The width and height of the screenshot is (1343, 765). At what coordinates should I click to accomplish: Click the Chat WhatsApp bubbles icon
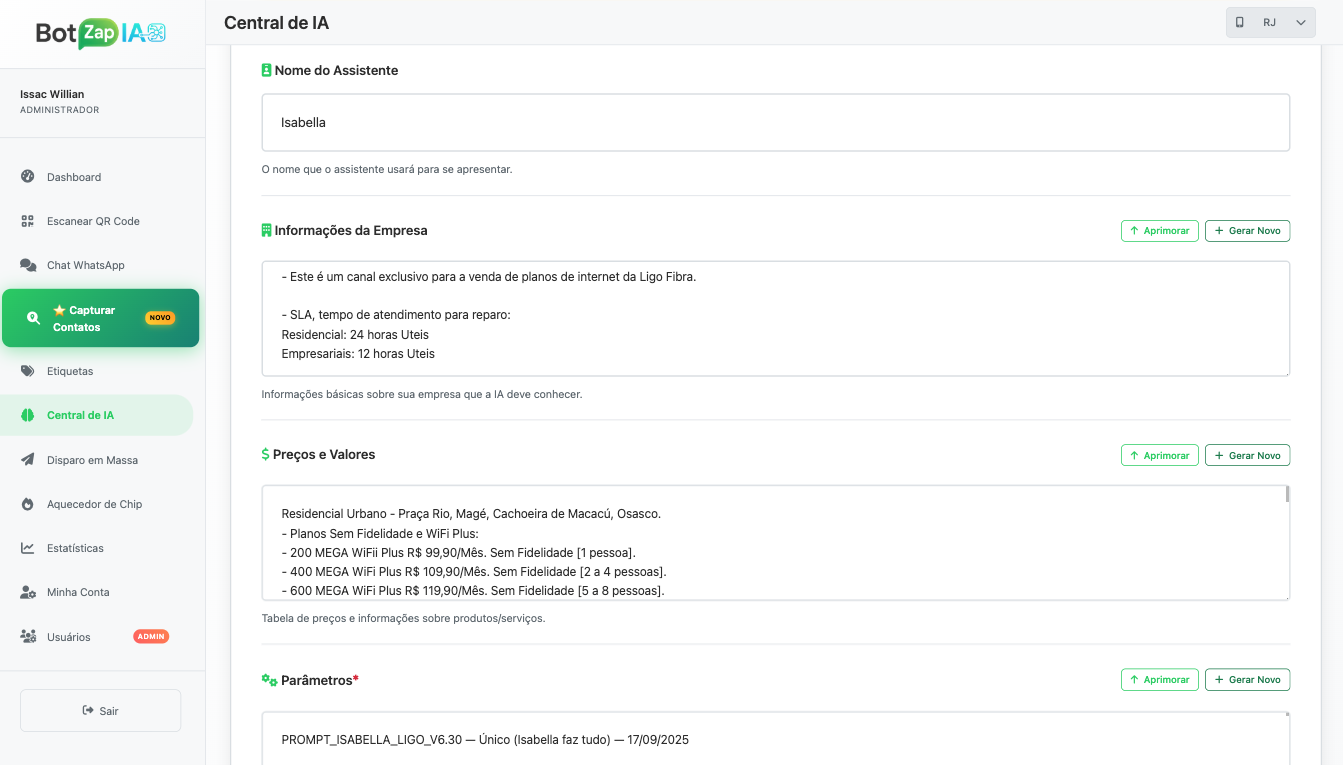28,265
